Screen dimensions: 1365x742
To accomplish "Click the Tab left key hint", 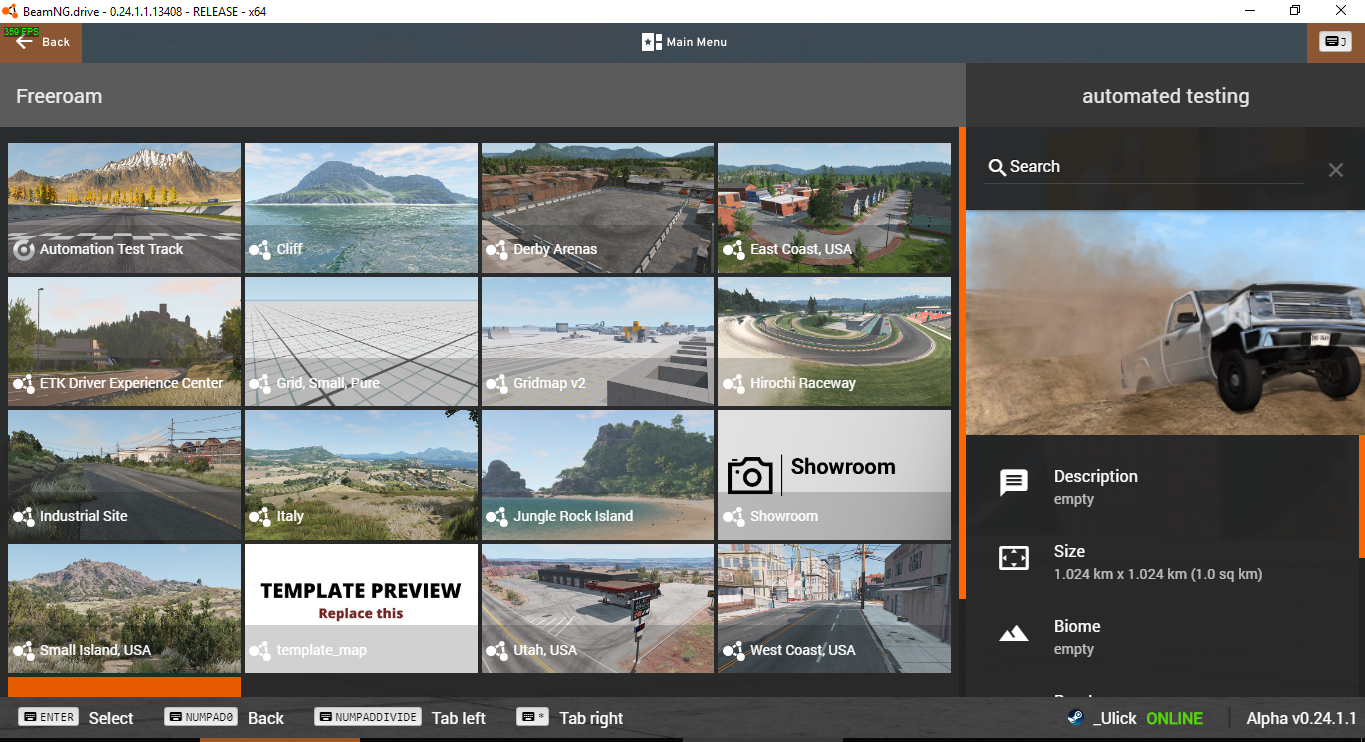I will click(400, 718).
